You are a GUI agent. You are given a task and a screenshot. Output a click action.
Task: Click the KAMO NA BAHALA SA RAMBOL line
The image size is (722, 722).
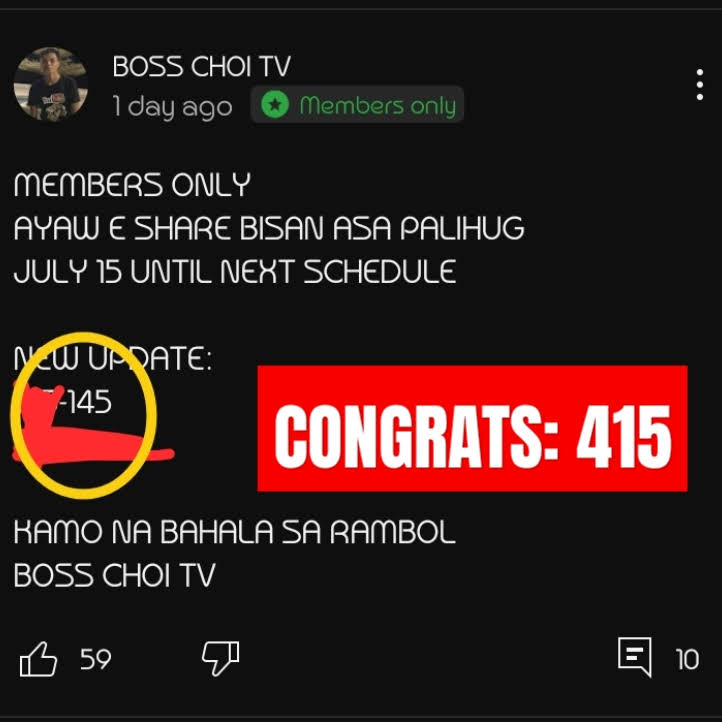pos(234,531)
